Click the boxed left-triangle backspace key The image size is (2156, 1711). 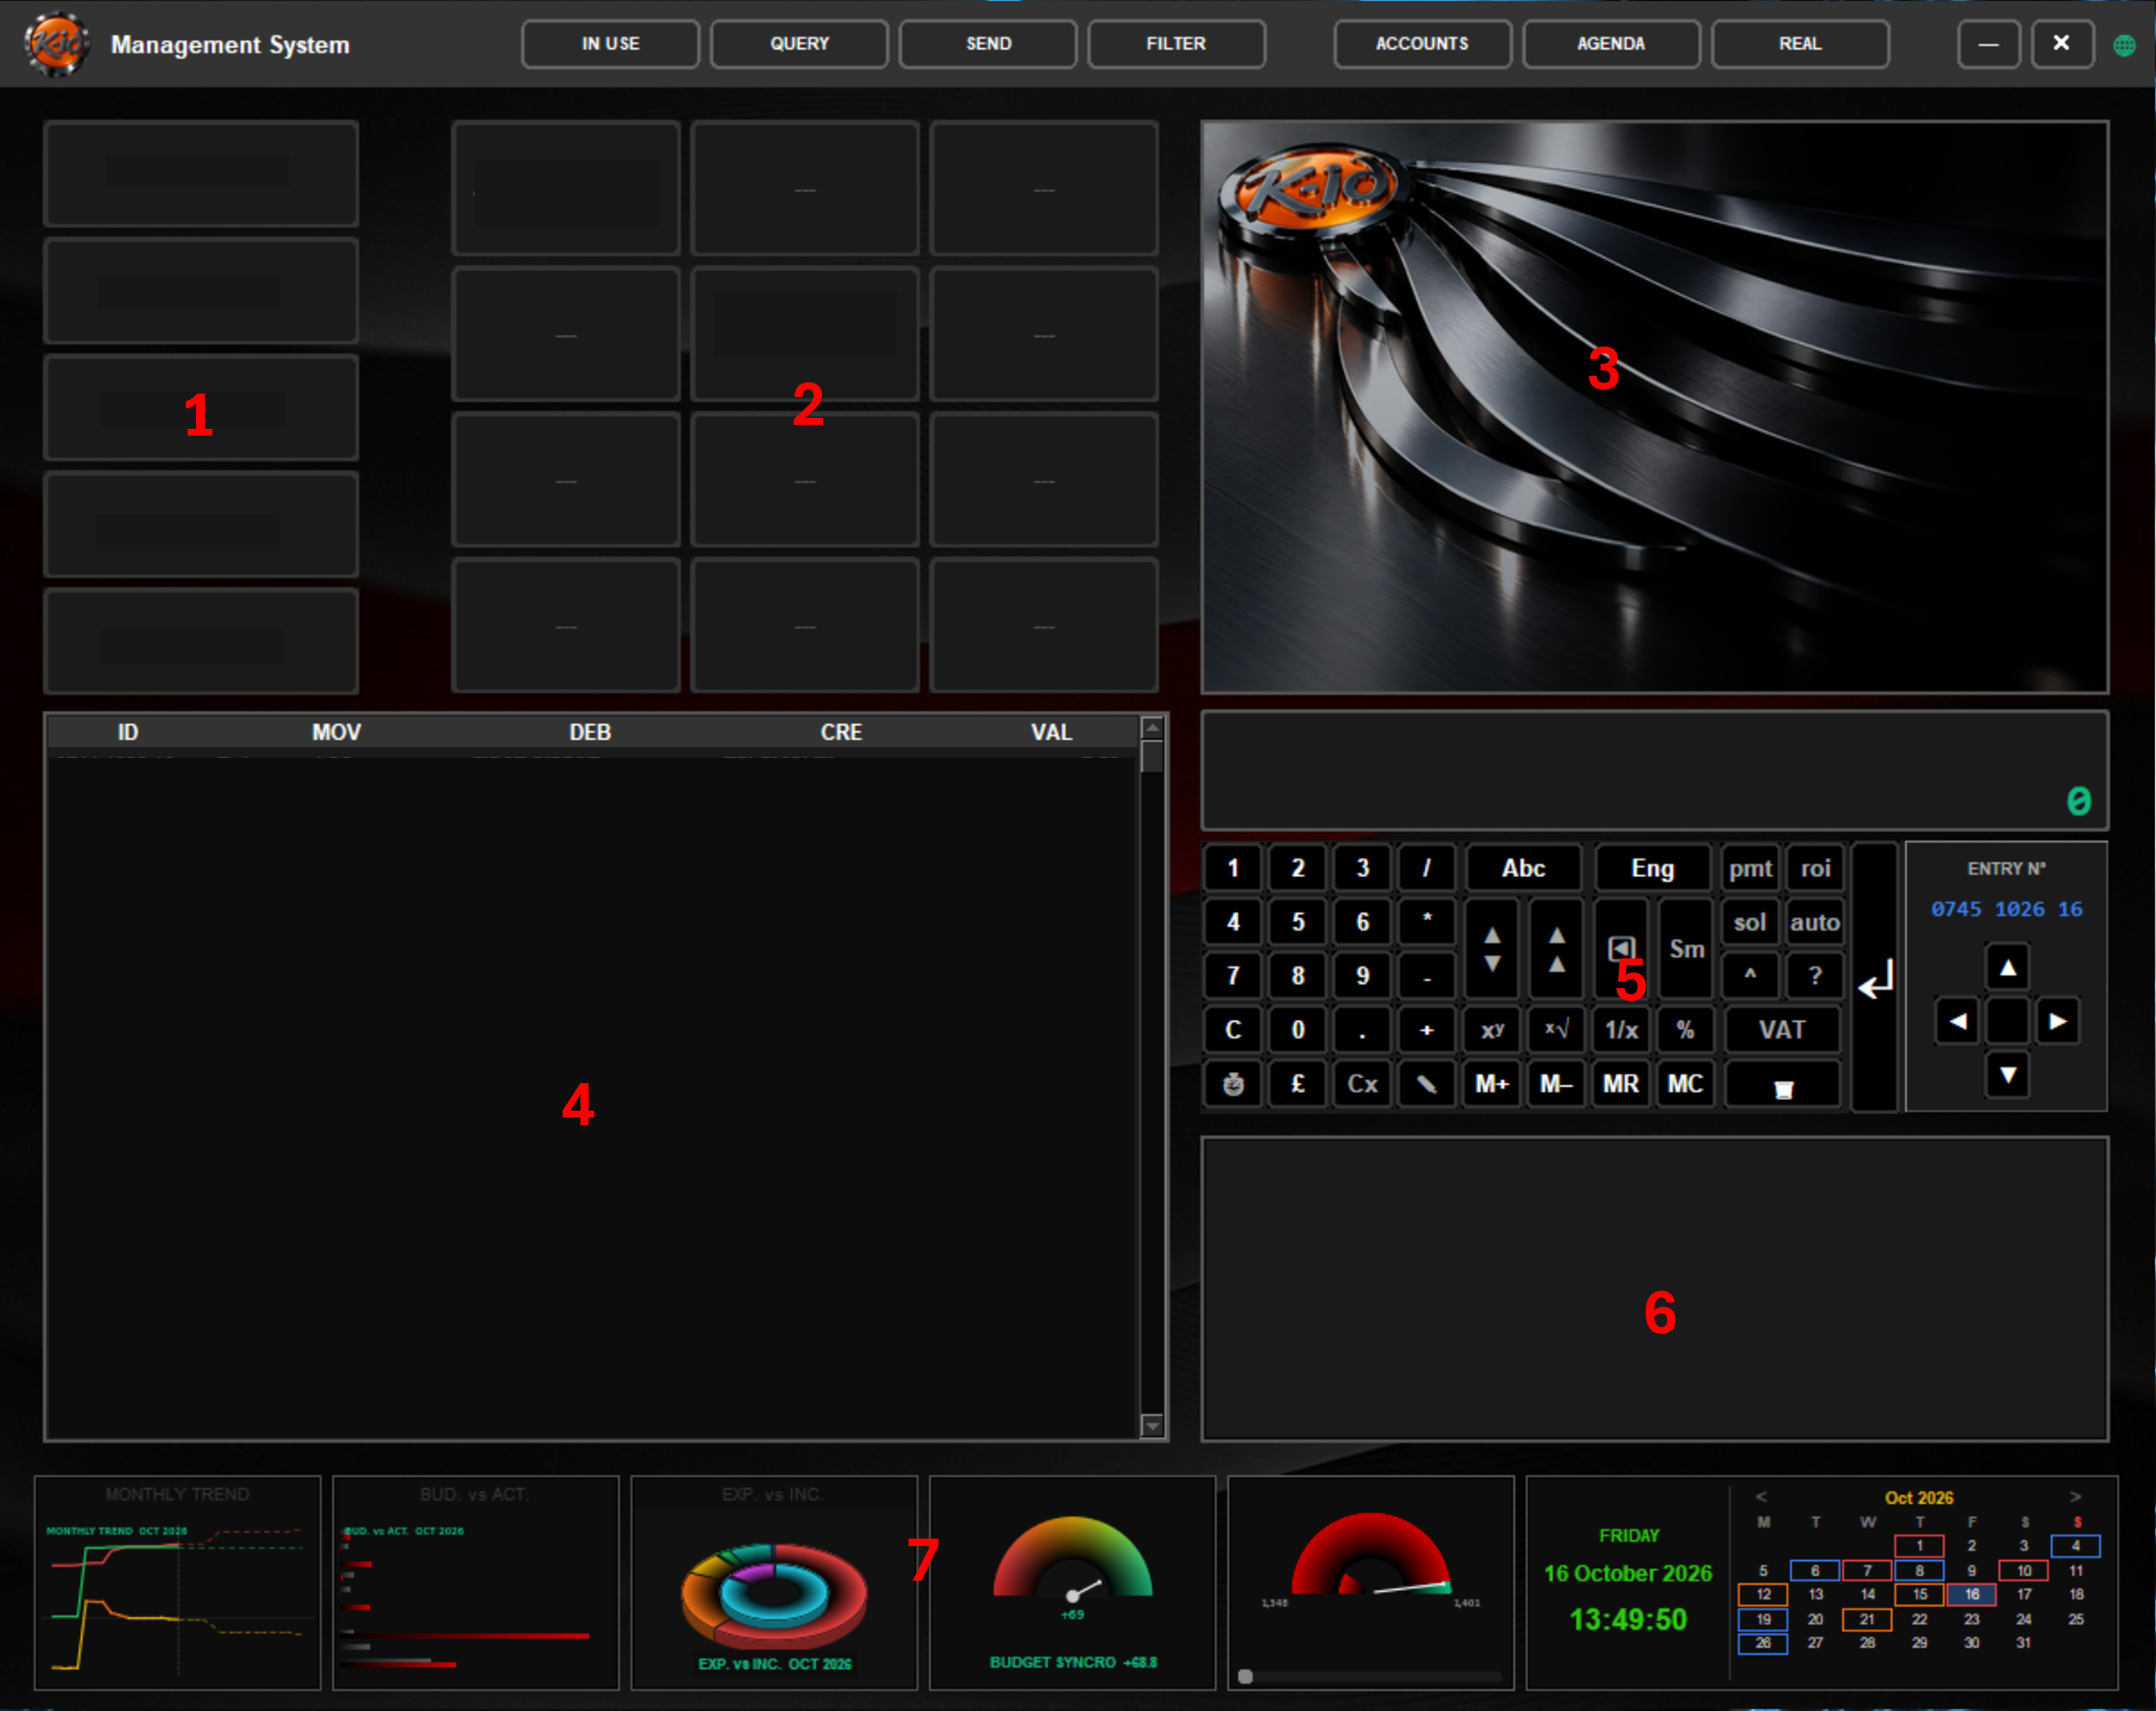click(1621, 948)
